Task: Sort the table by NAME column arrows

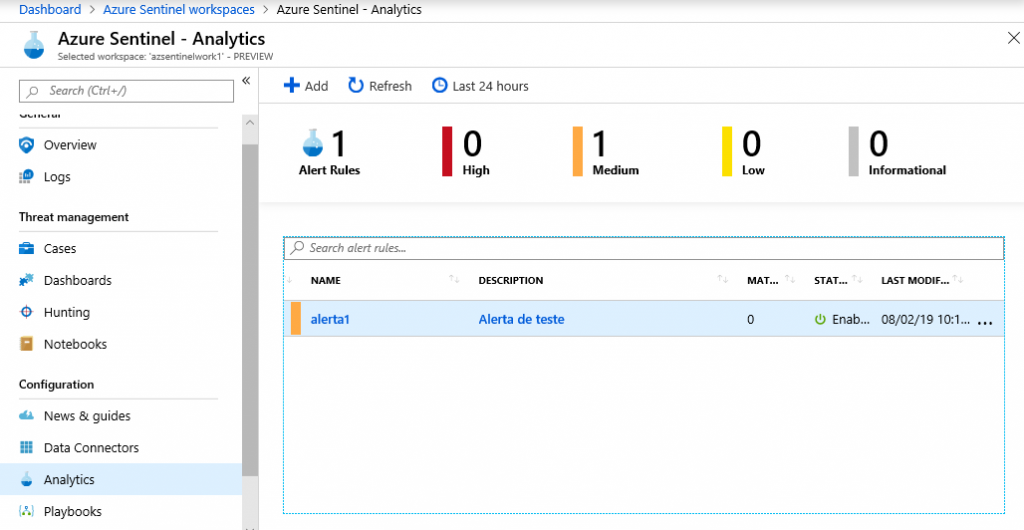Action: click(x=454, y=280)
